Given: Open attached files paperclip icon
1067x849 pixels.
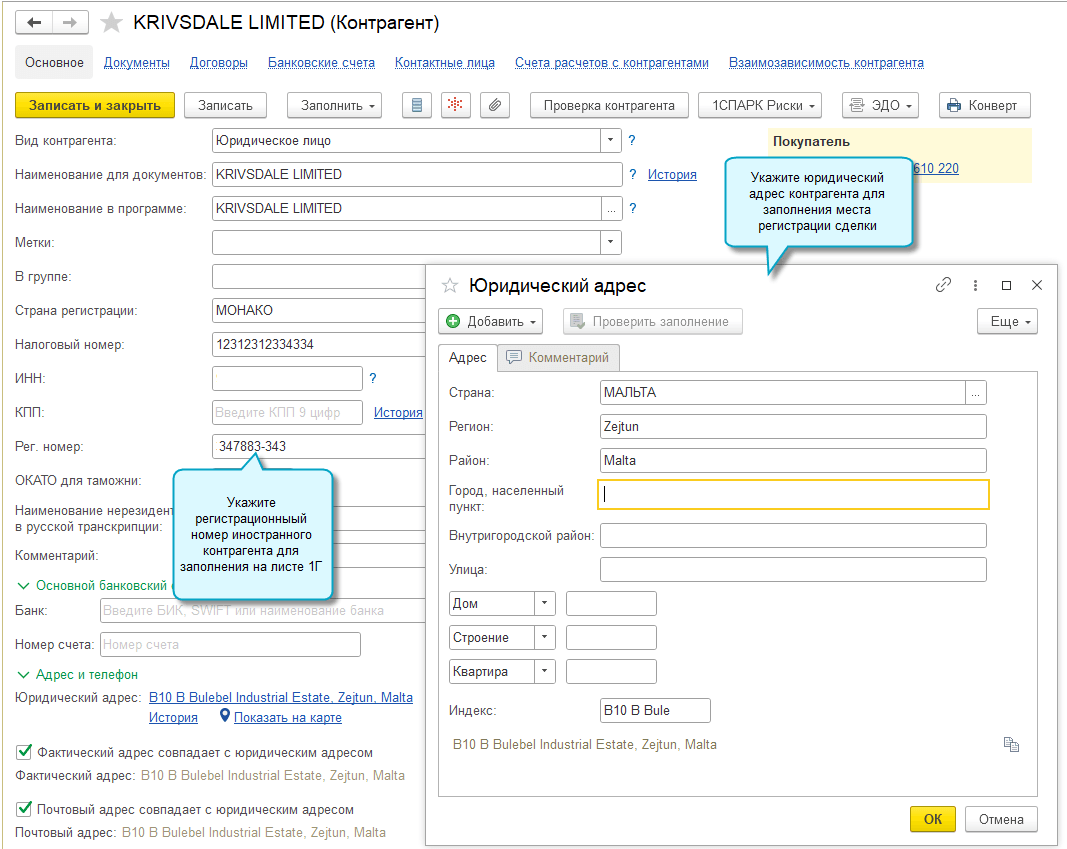Looking at the screenshot, I should tap(494, 105).
